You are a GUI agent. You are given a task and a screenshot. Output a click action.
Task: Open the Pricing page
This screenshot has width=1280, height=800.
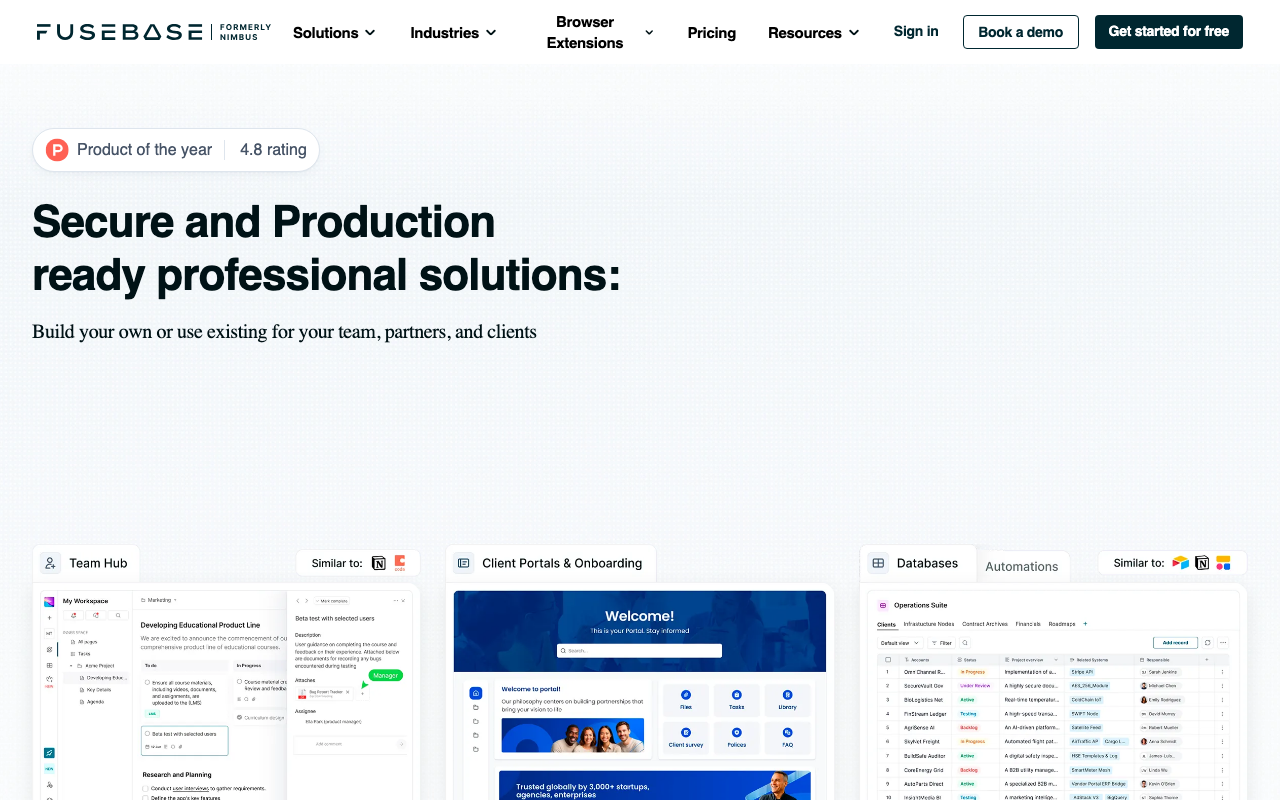click(x=712, y=32)
